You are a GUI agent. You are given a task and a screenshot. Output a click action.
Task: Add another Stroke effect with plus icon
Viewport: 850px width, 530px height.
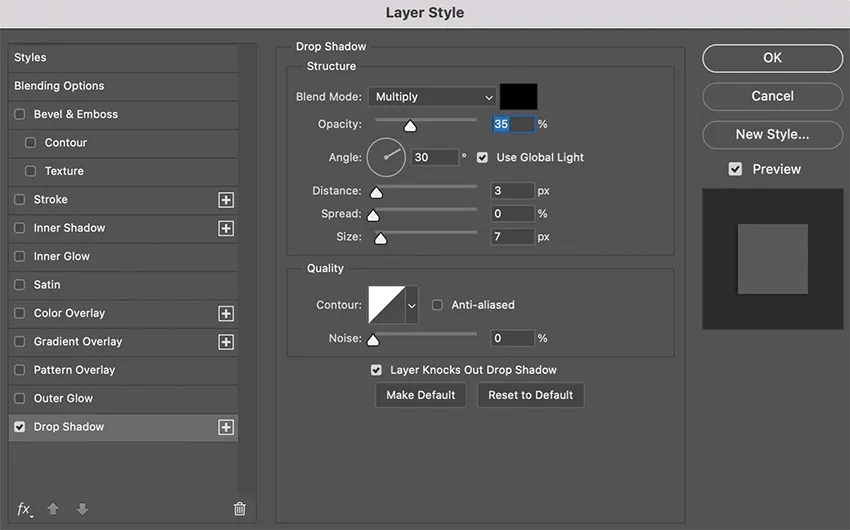tap(226, 200)
